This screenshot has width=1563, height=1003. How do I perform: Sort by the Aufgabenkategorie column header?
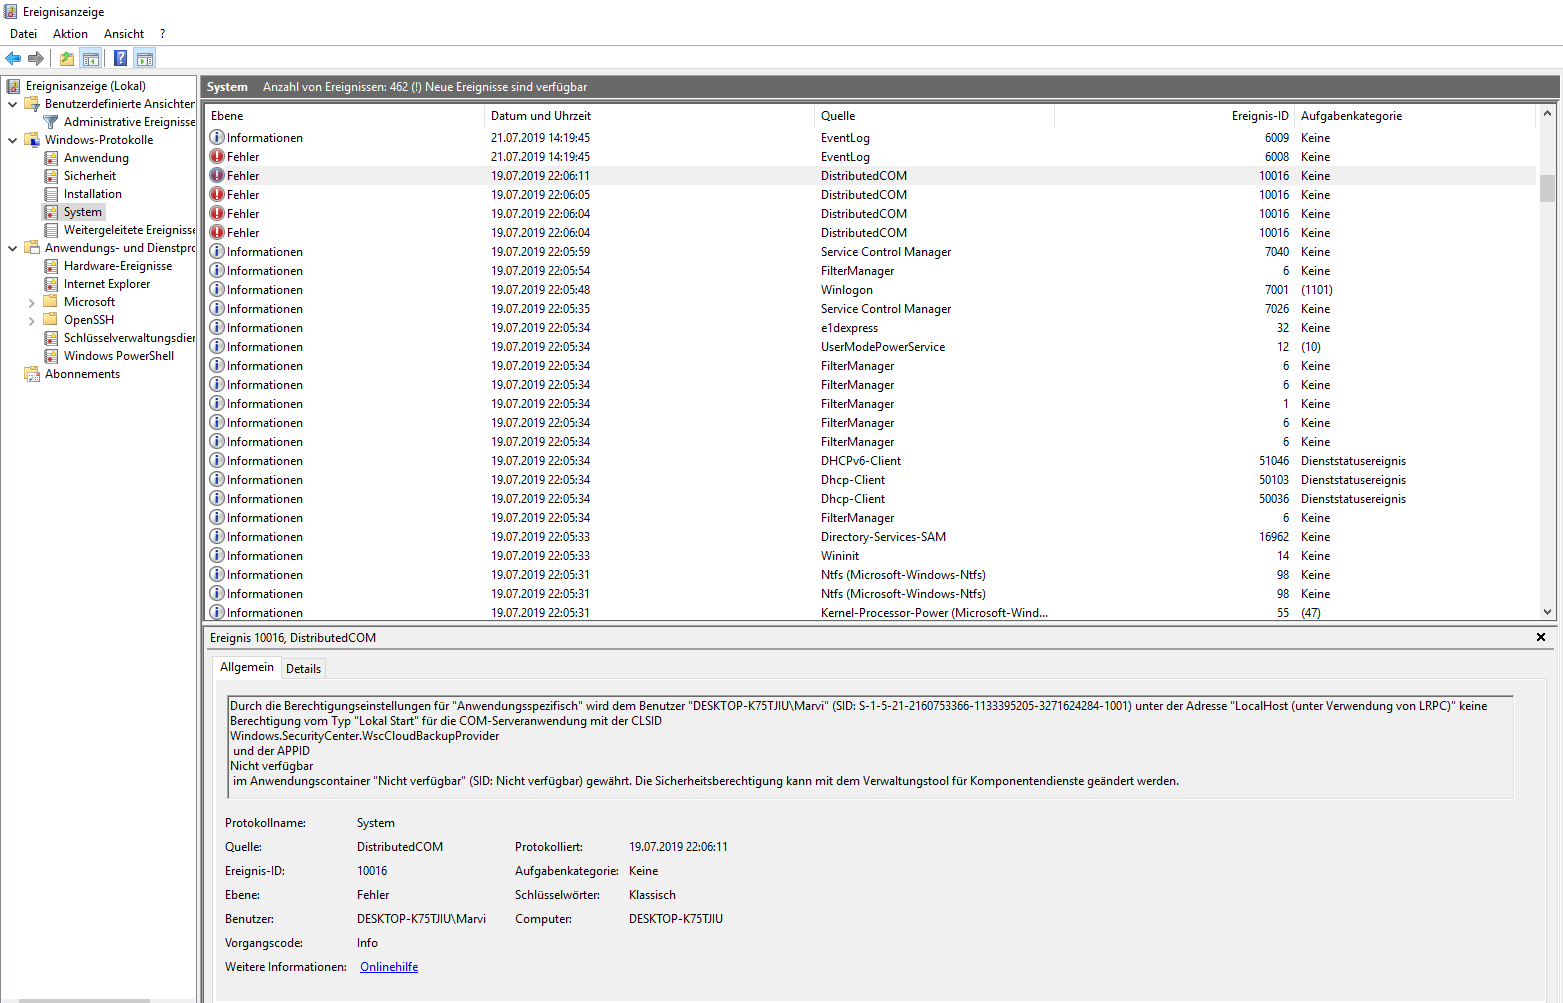(1414, 116)
